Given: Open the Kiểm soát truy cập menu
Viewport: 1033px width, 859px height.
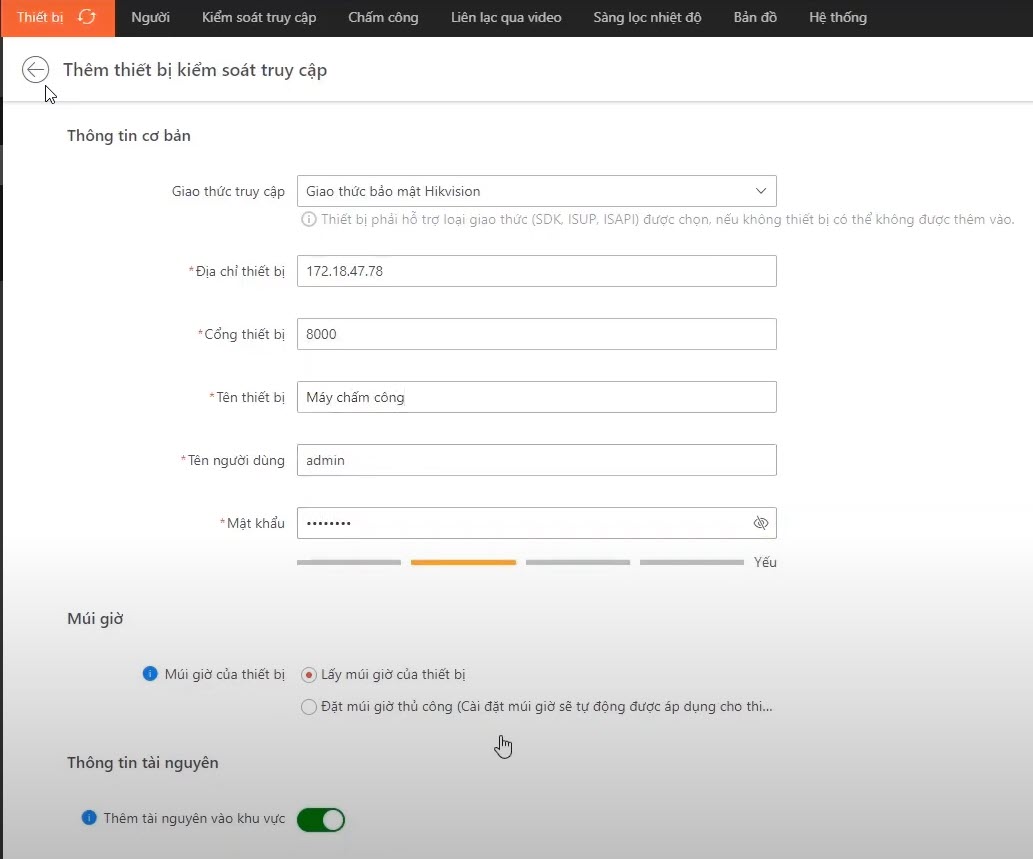Looking at the screenshot, I should pyautogui.click(x=259, y=17).
